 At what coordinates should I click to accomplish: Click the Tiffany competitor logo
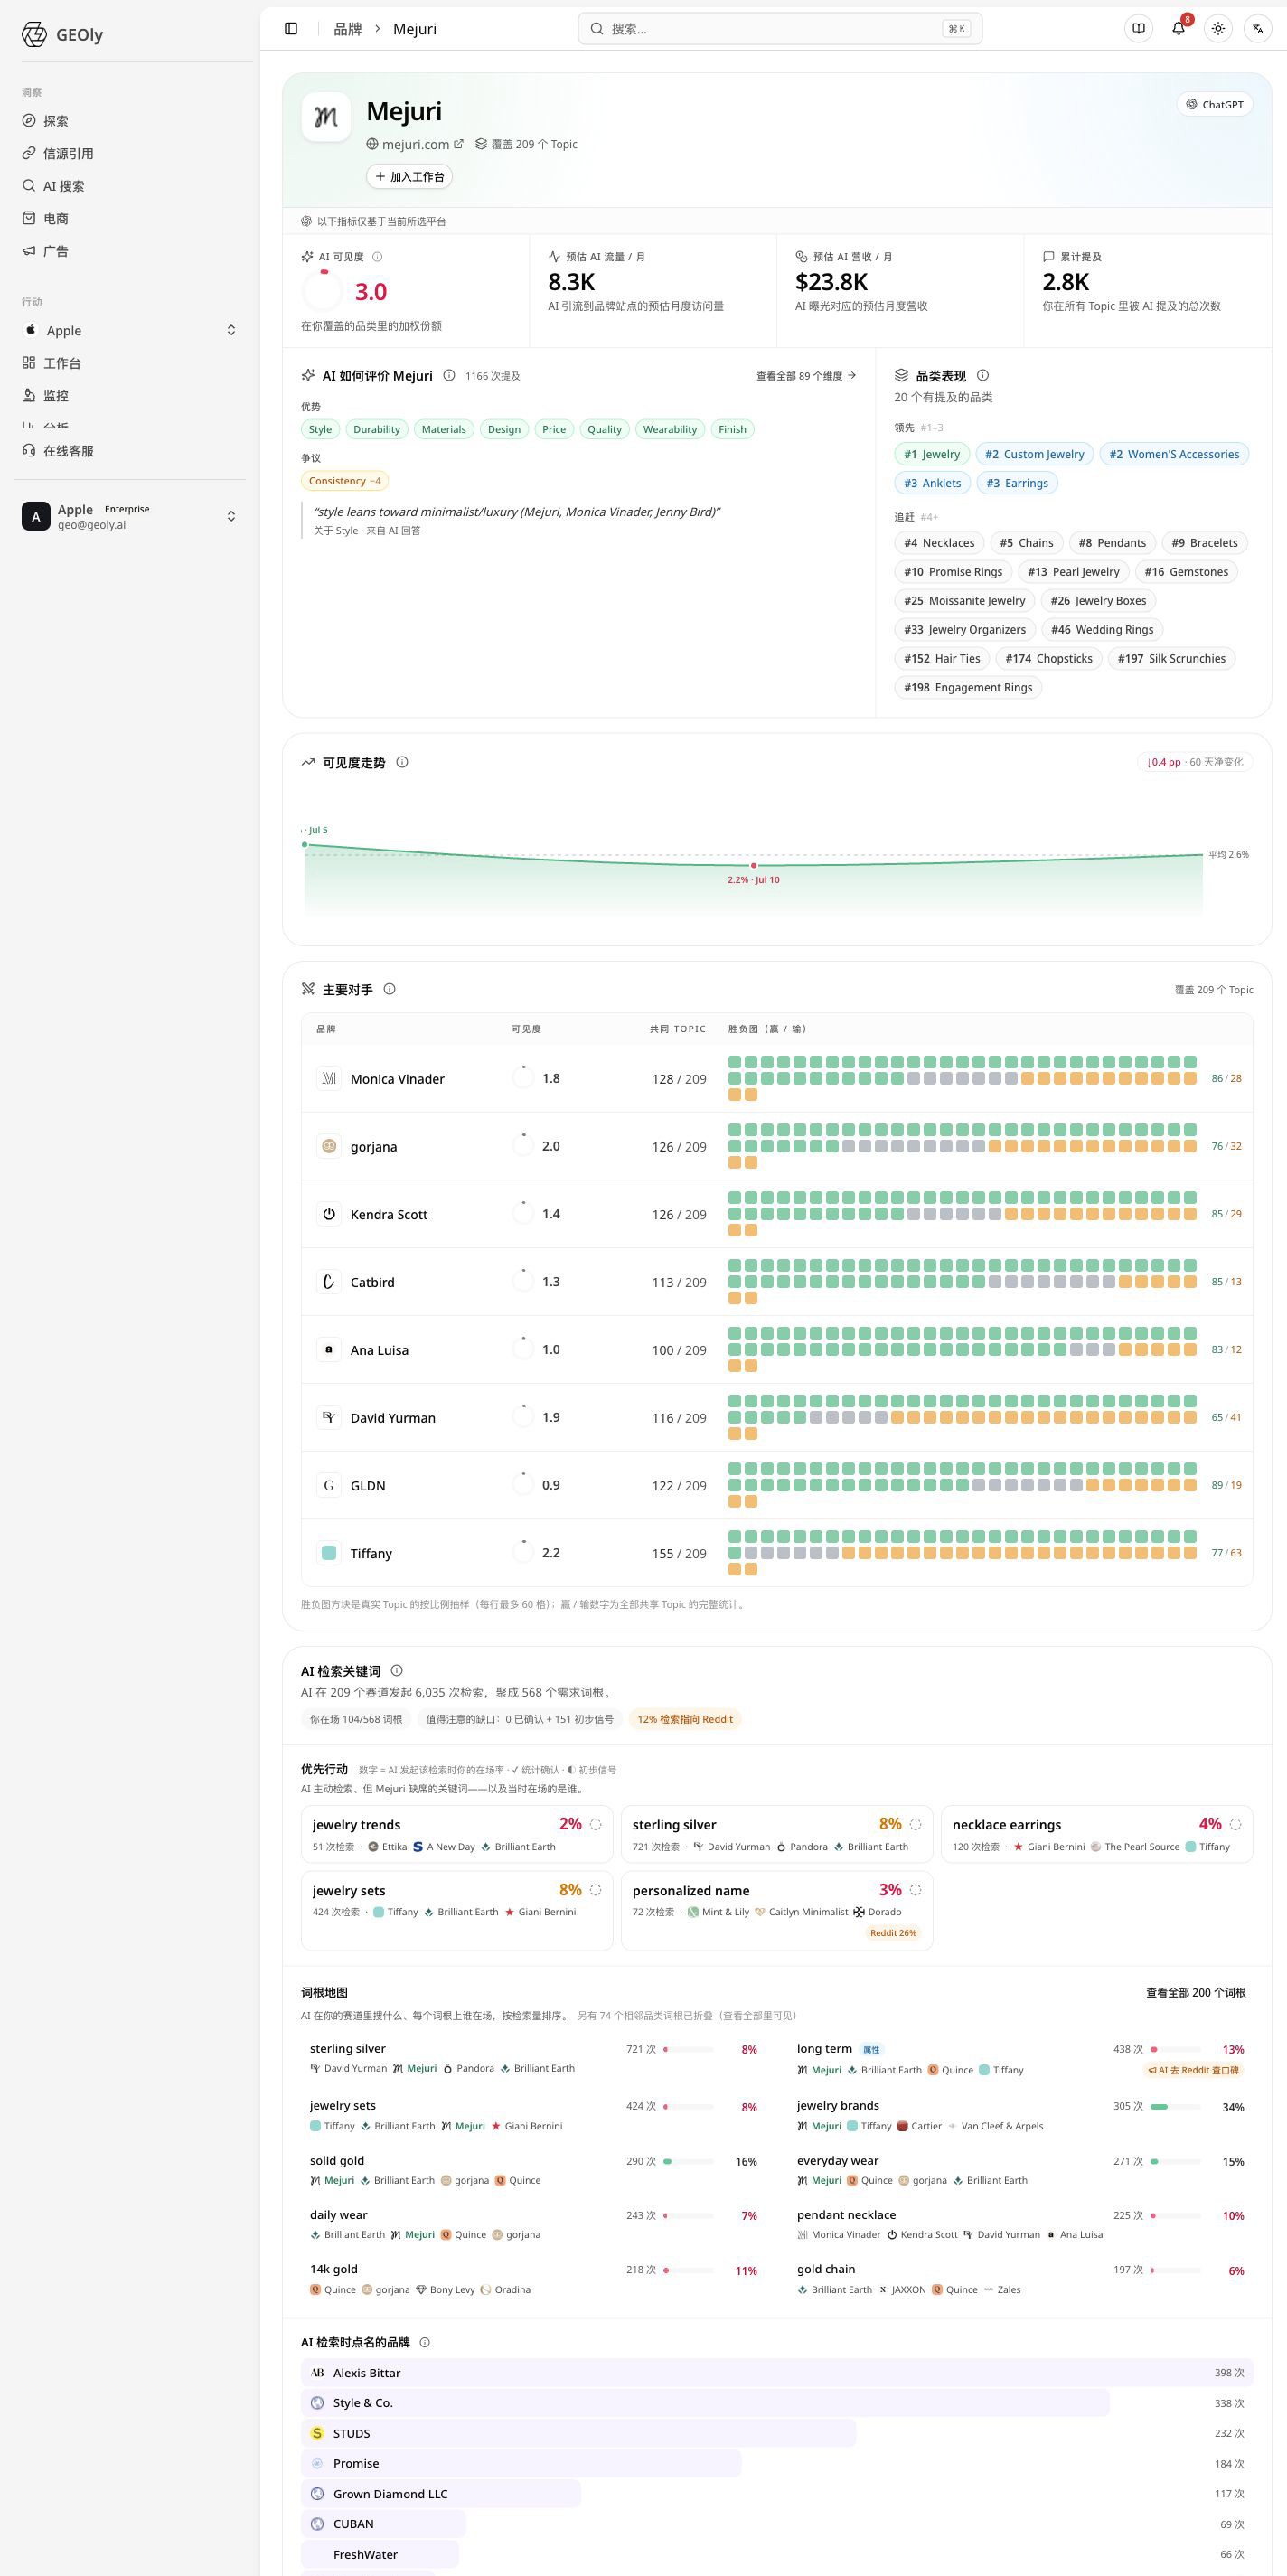point(329,1553)
